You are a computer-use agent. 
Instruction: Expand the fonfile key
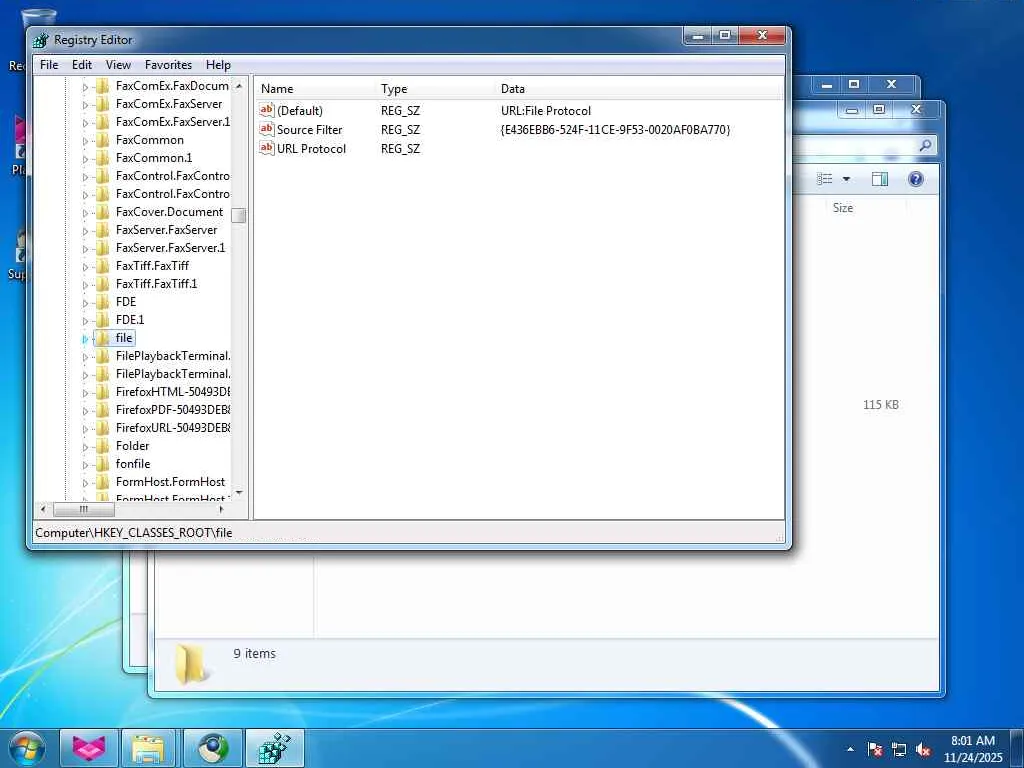(85, 464)
